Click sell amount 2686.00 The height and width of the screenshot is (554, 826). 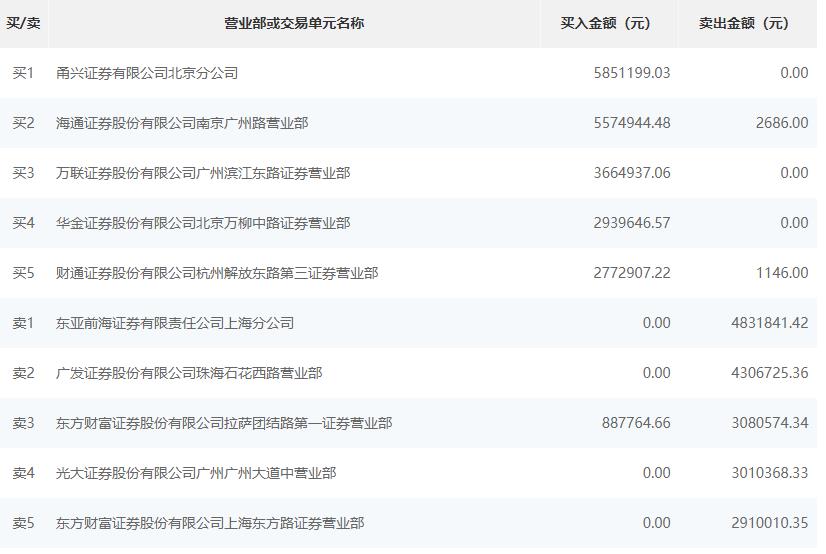pos(782,123)
